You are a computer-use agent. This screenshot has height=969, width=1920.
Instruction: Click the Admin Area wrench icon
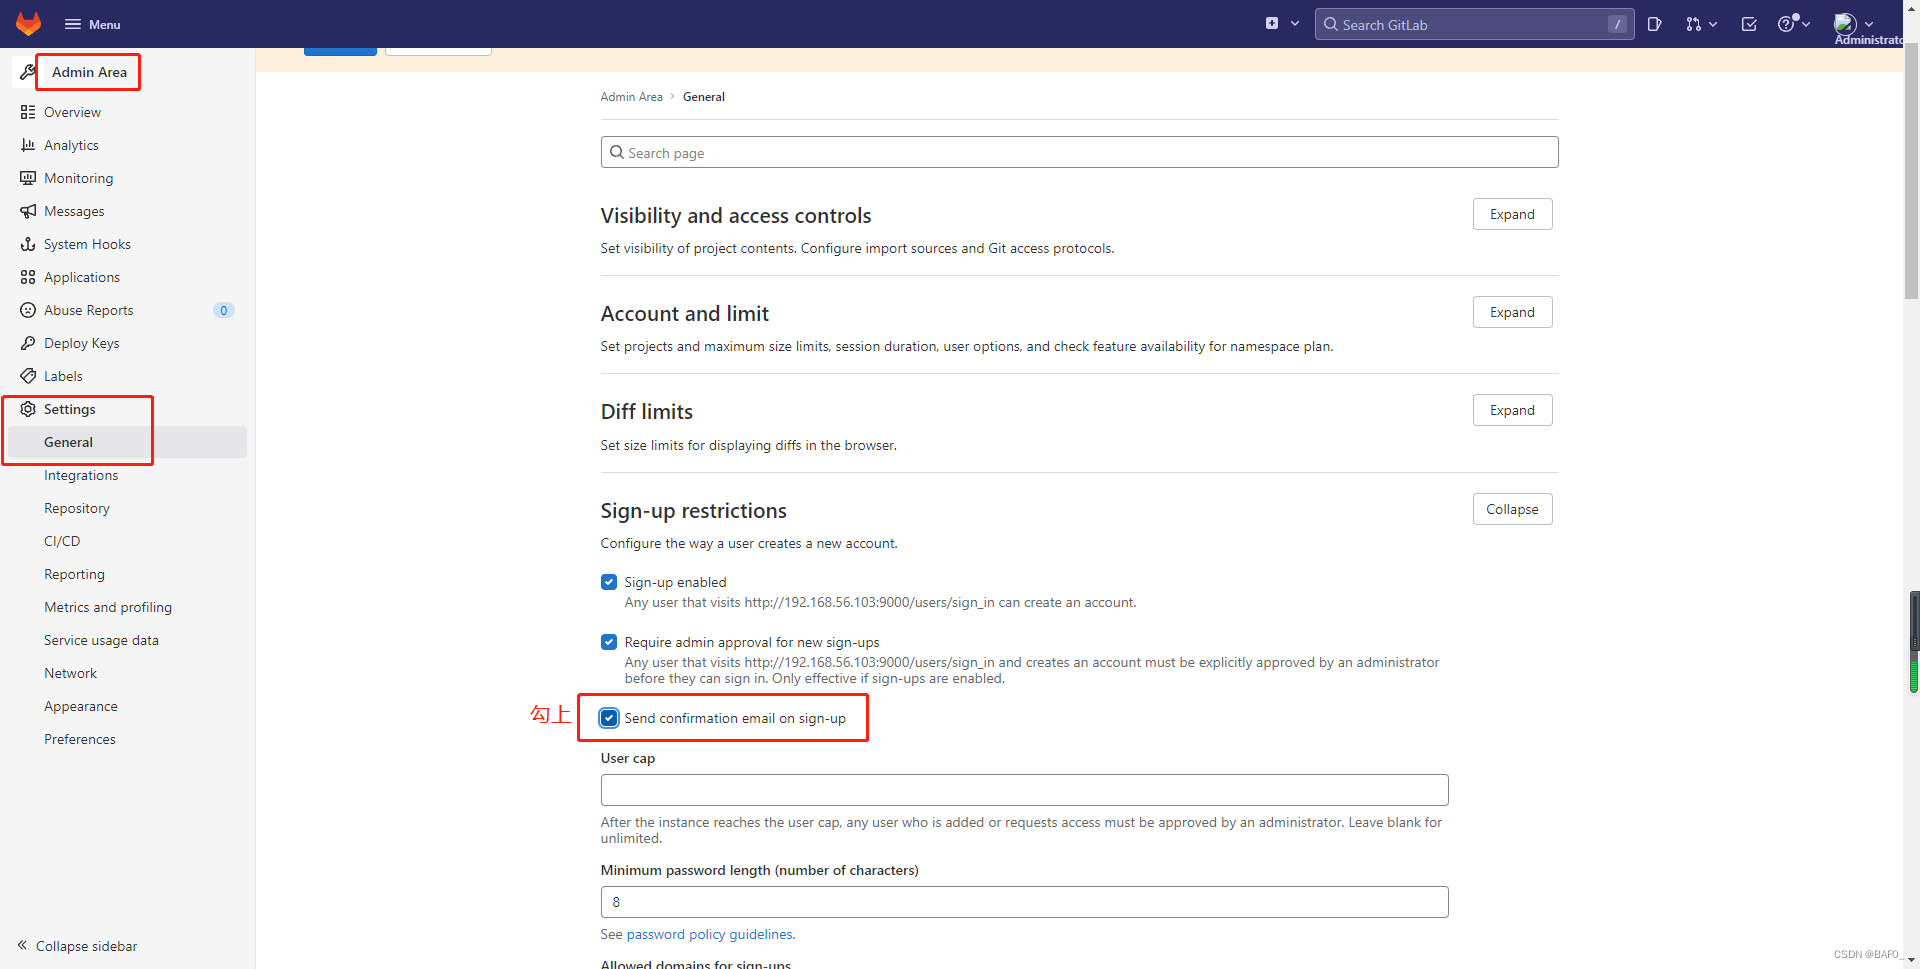(28, 72)
